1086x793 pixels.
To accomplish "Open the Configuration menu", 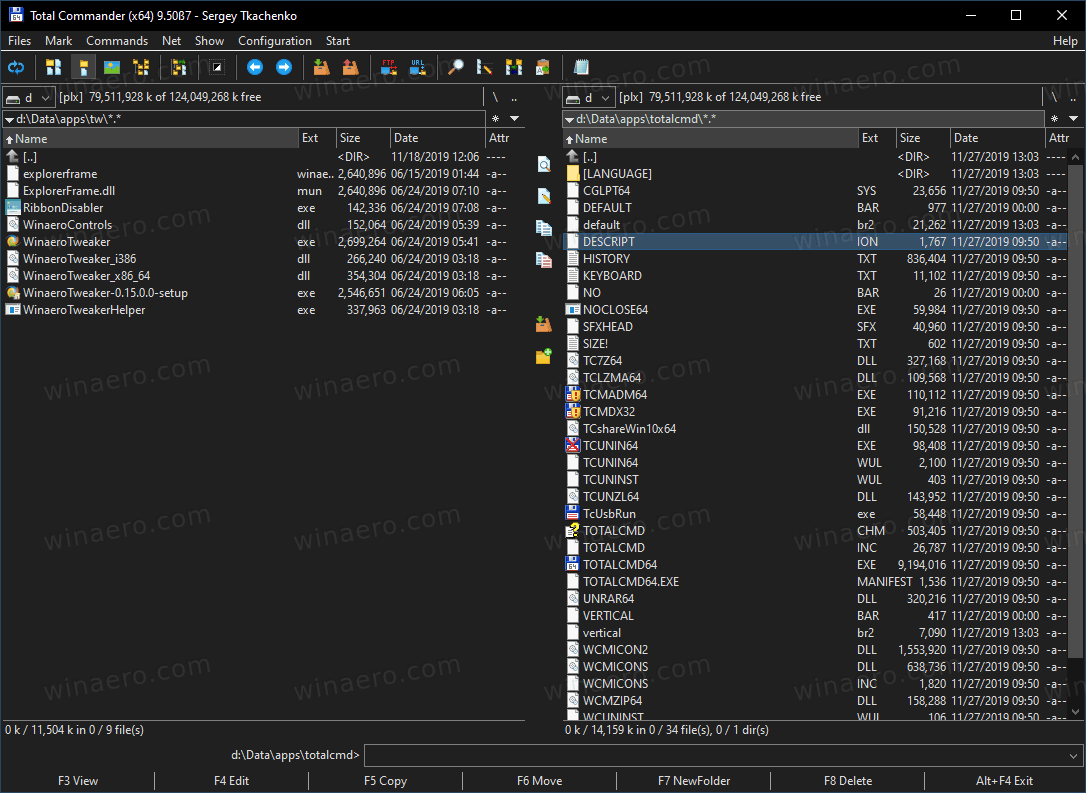I will (275, 41).
